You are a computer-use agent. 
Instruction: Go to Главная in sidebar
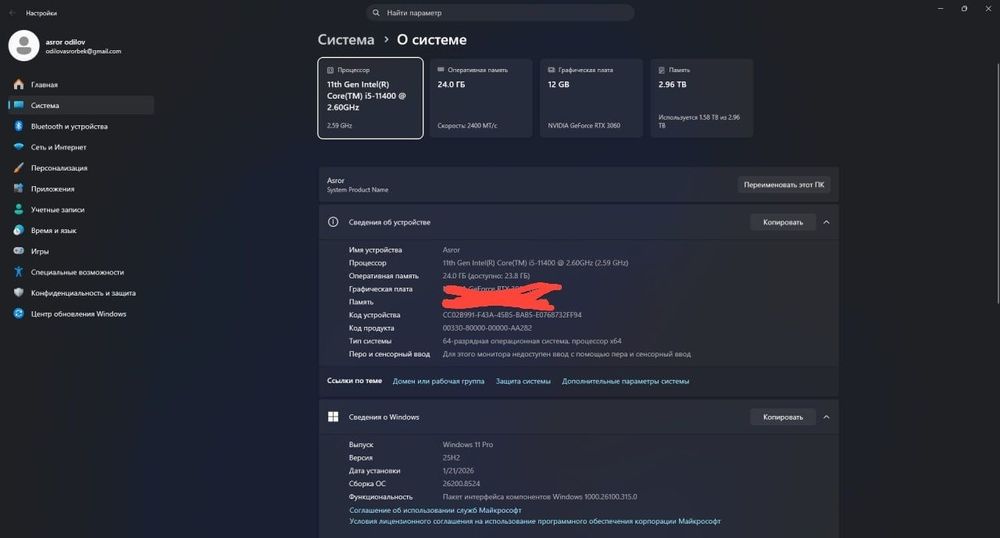pos(81,84)
